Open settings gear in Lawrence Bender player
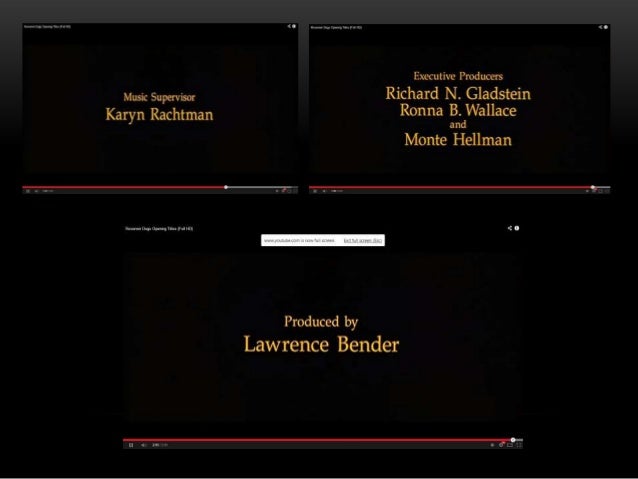Screen dimensions: 638x479 [x=501, y=445]
